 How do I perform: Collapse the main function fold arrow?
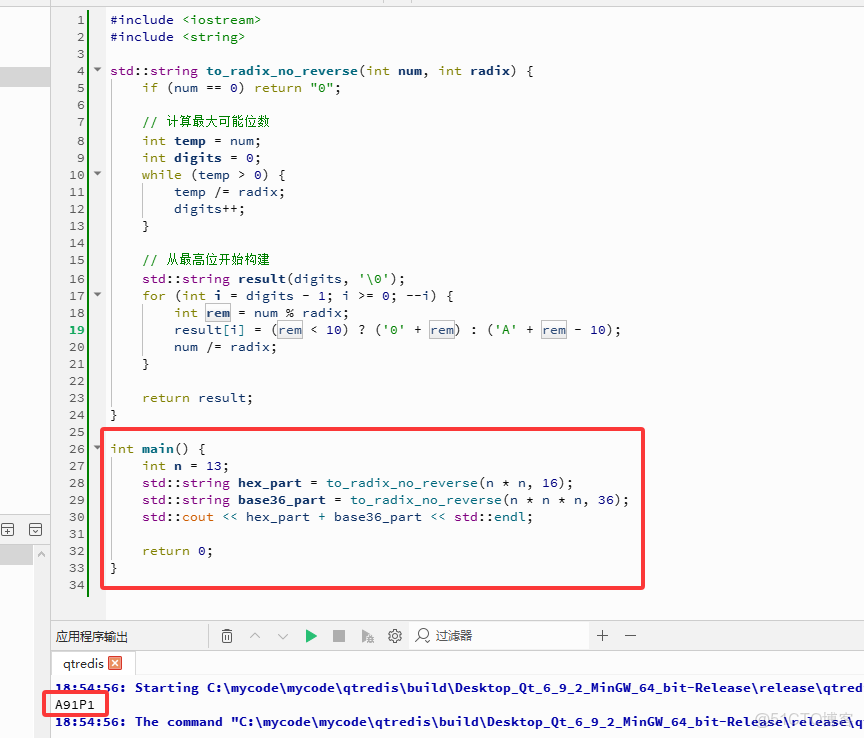tap(98, 448)
